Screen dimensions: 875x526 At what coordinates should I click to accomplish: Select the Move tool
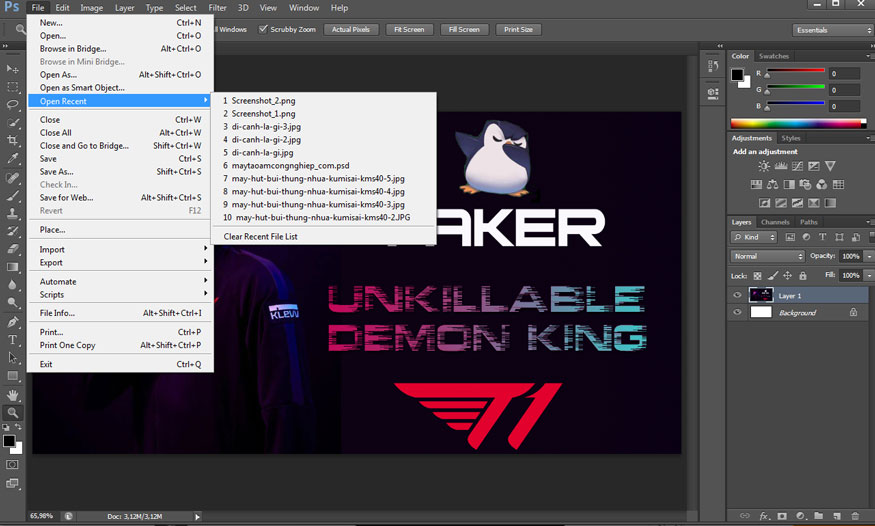(x=12, y=69)
